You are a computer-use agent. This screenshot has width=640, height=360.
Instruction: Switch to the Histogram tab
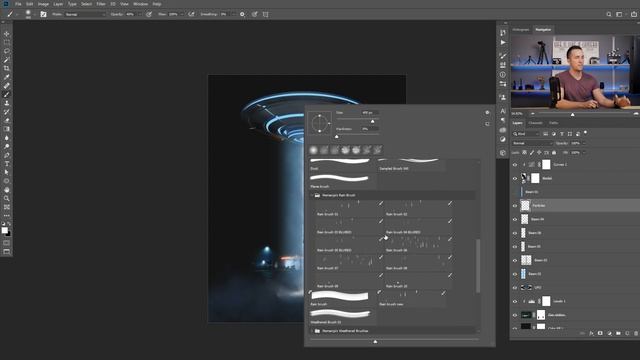tap(521, 30)
